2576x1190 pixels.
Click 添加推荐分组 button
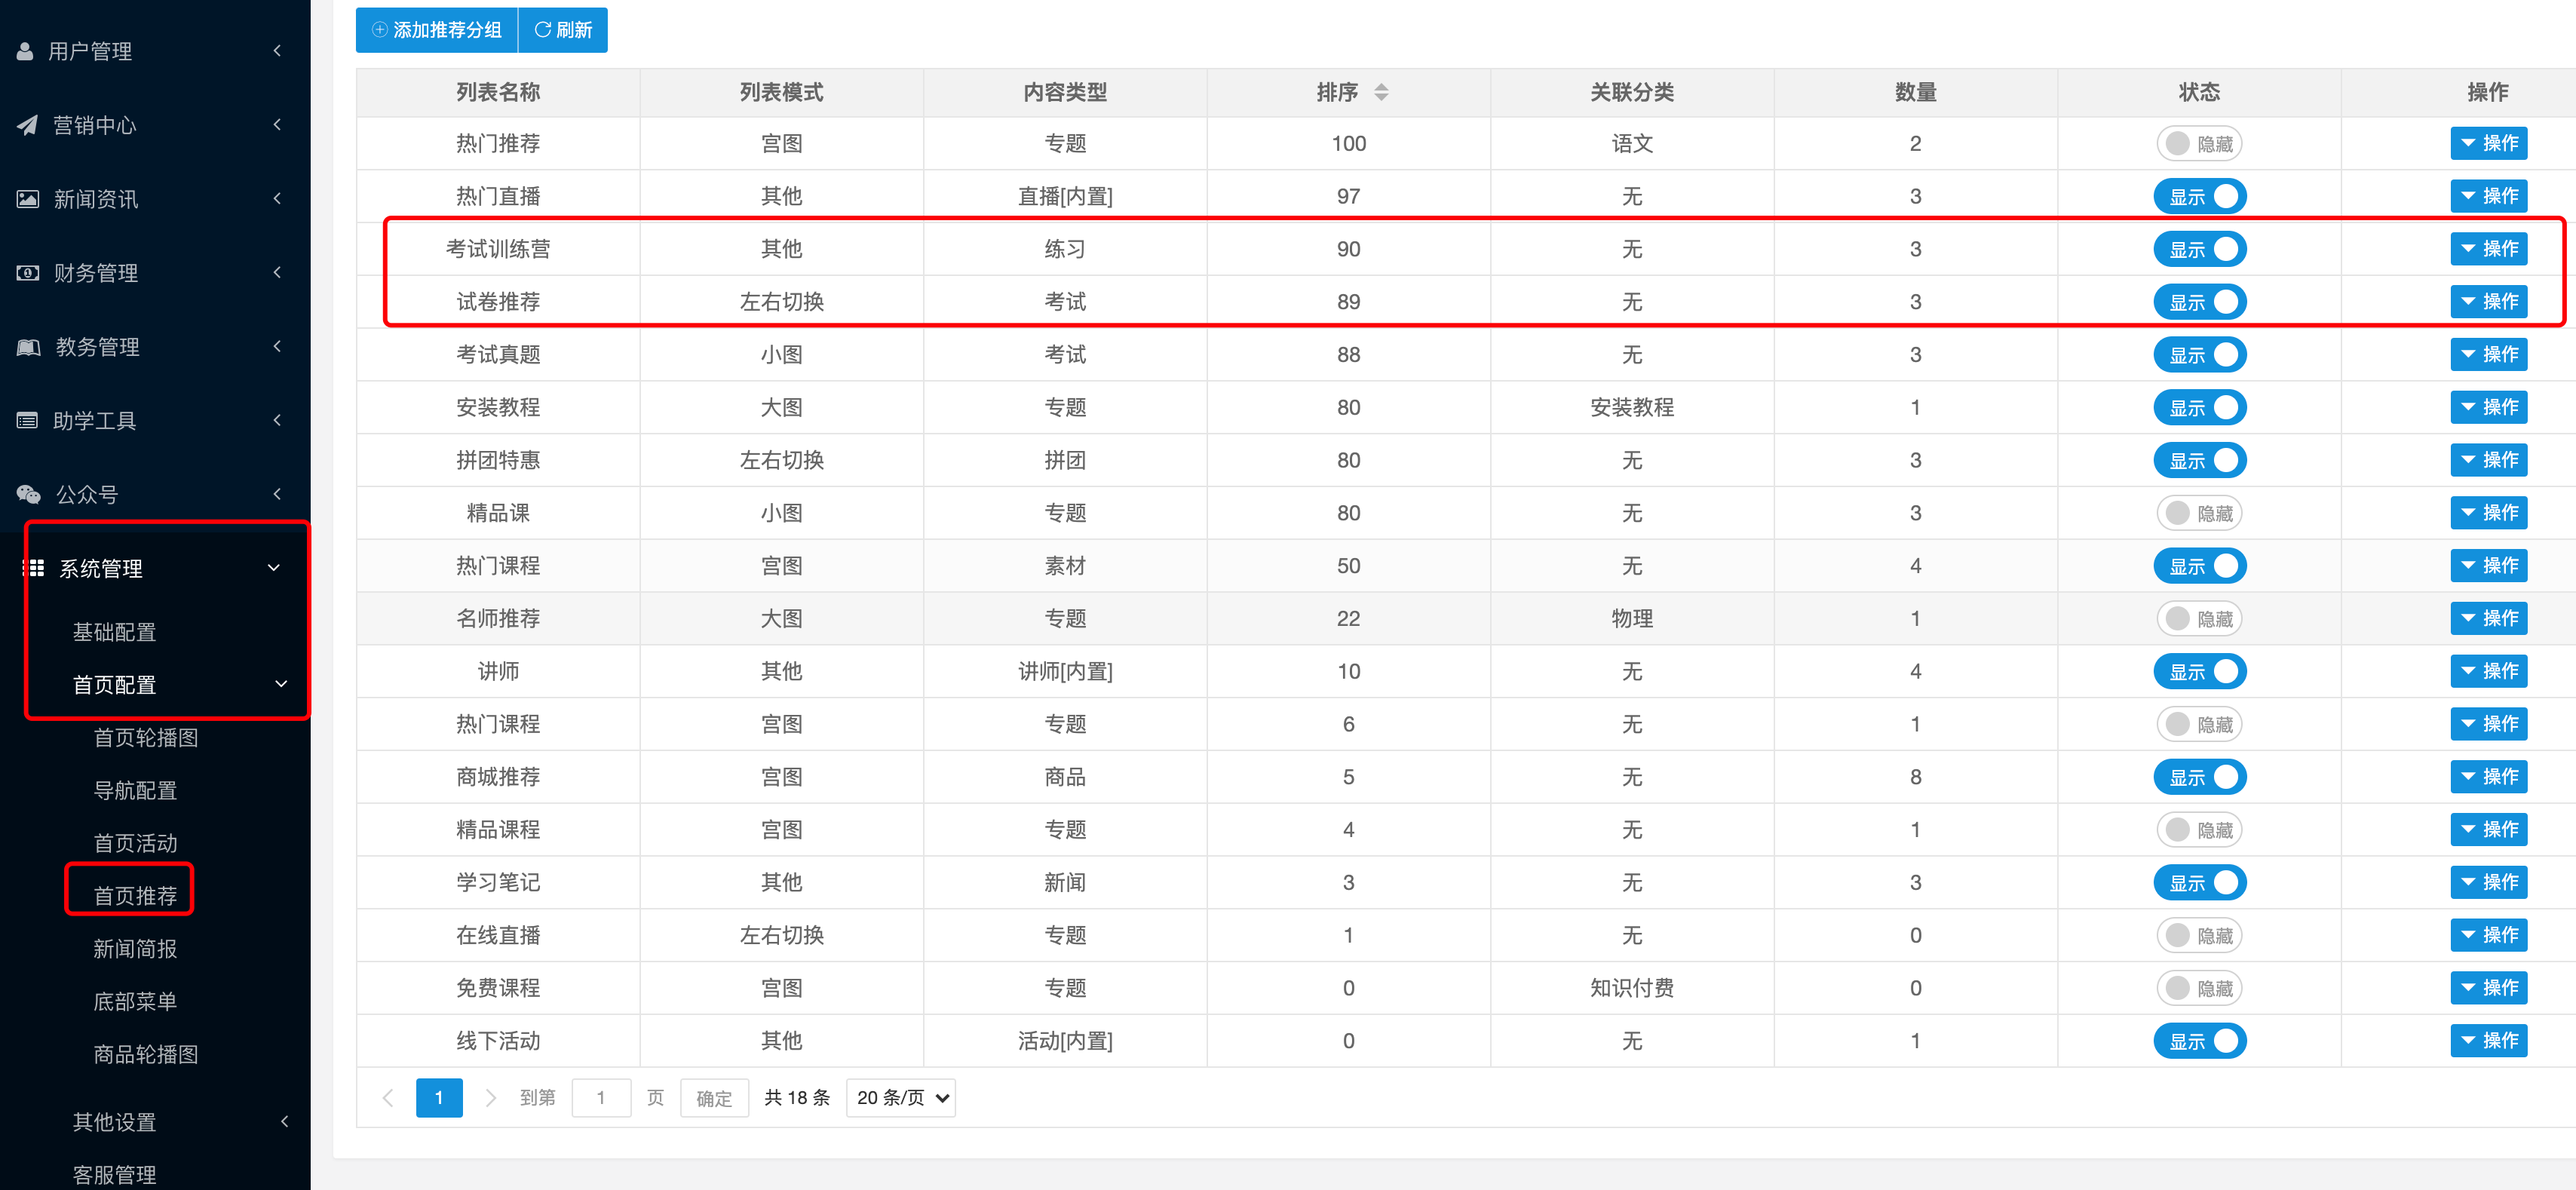click(437, 30)
